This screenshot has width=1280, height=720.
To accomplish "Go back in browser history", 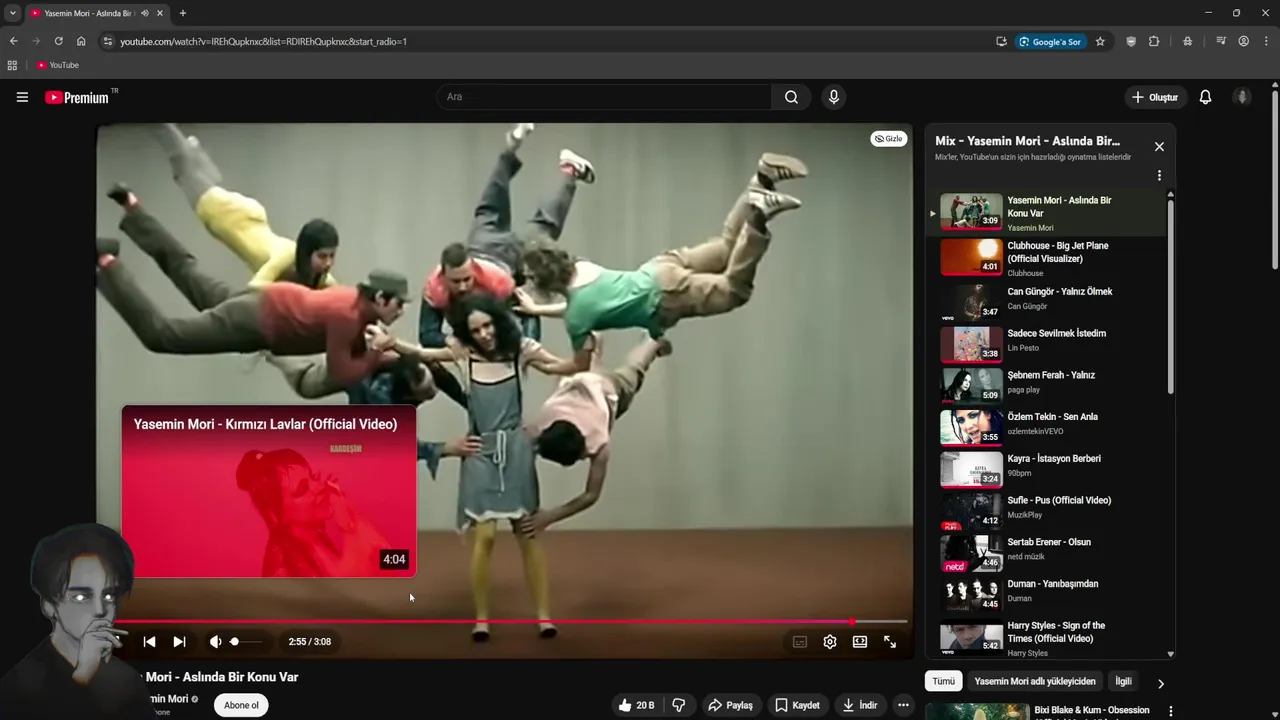I will point(13,41).
